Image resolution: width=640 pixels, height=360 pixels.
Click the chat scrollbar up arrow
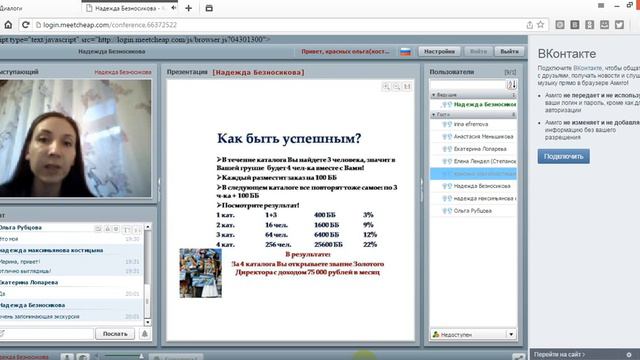[148, 227]
